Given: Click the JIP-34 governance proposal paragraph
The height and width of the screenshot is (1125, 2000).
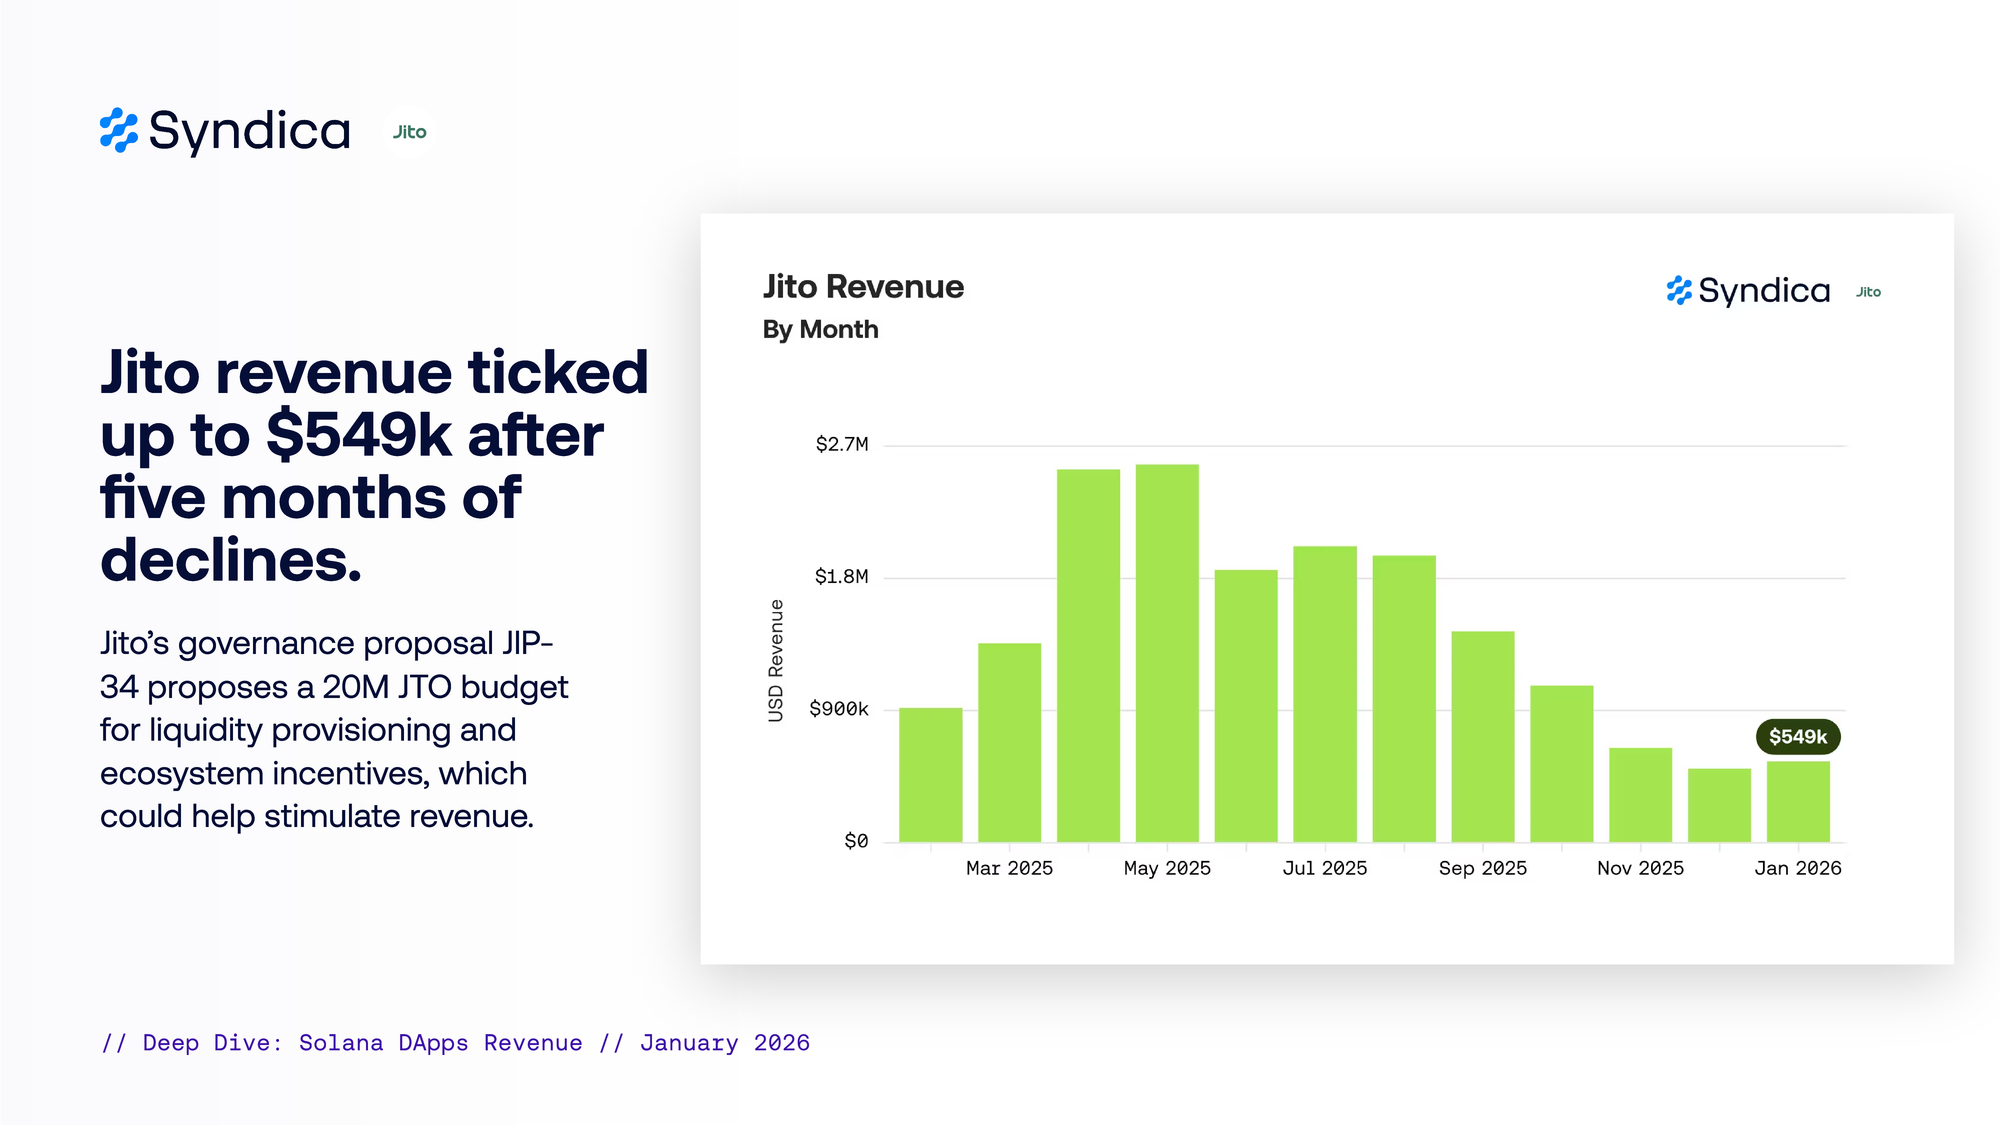Looking at the screenshot, I should pyautogui.click(x=334, y=729).
